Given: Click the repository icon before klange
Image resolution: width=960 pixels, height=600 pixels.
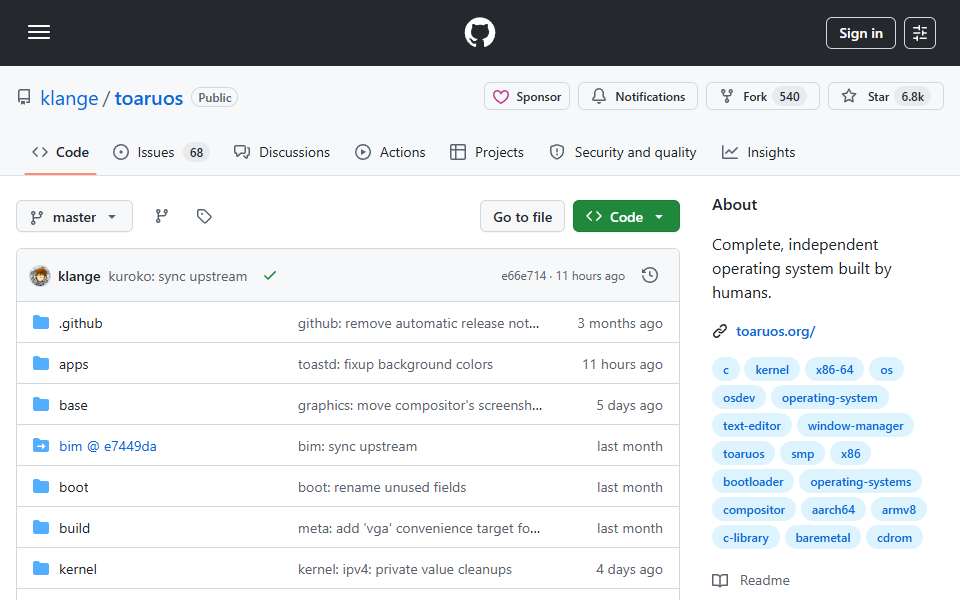Looking at the screenshot, I should point(24,97).
